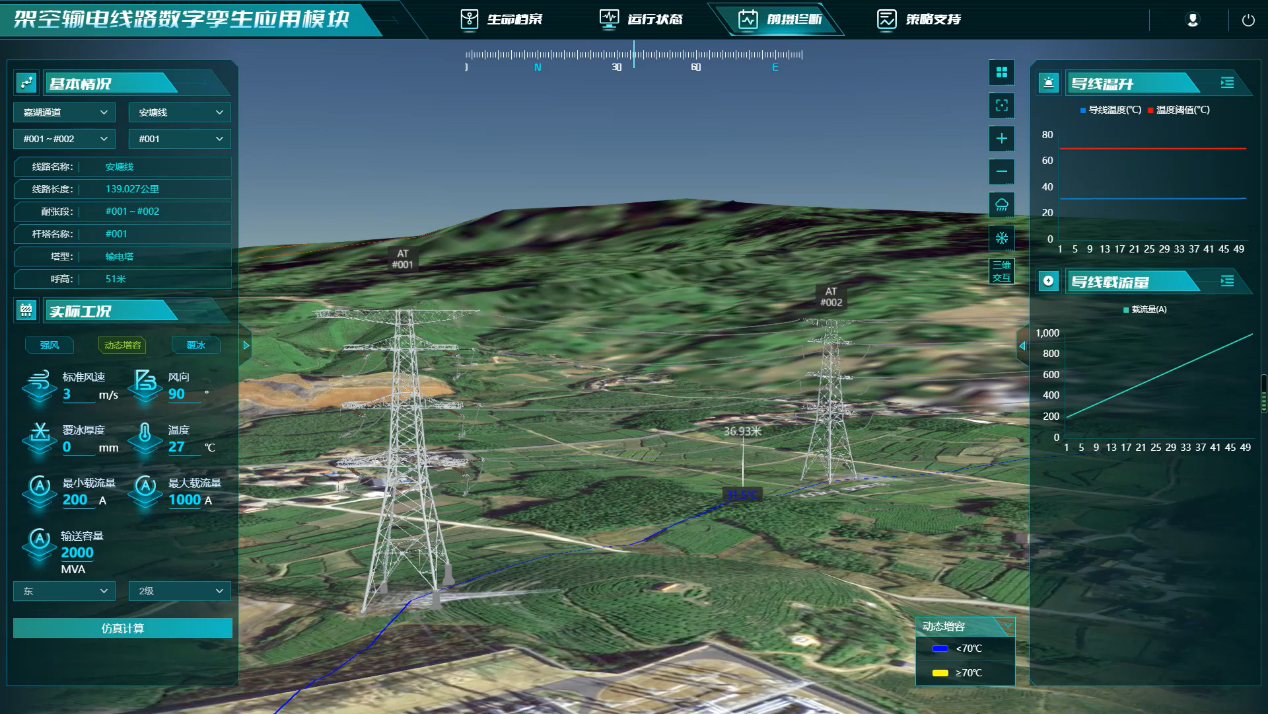Click the user profile icon
This screenshot has height=714, width=1268.
[x=1192, y=19]
